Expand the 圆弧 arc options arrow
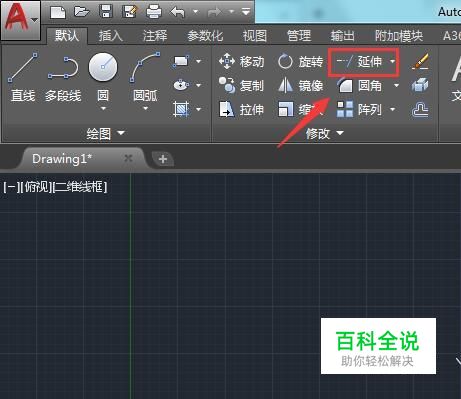 (145, 108)
